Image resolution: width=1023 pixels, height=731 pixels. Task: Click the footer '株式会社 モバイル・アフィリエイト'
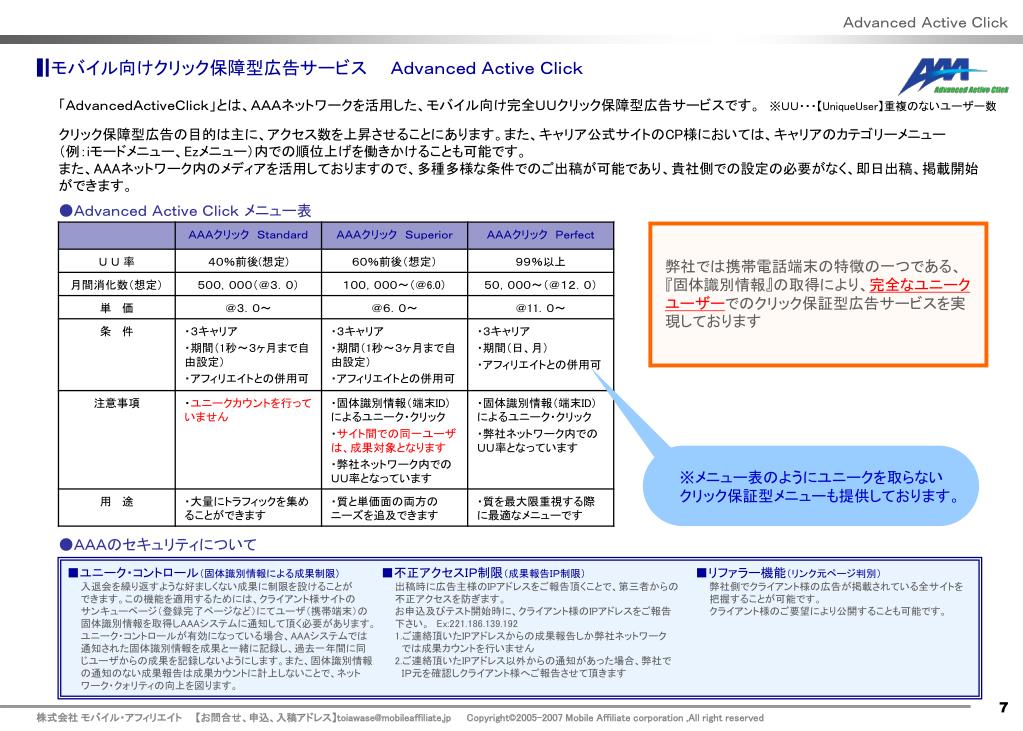pos(109,718)
